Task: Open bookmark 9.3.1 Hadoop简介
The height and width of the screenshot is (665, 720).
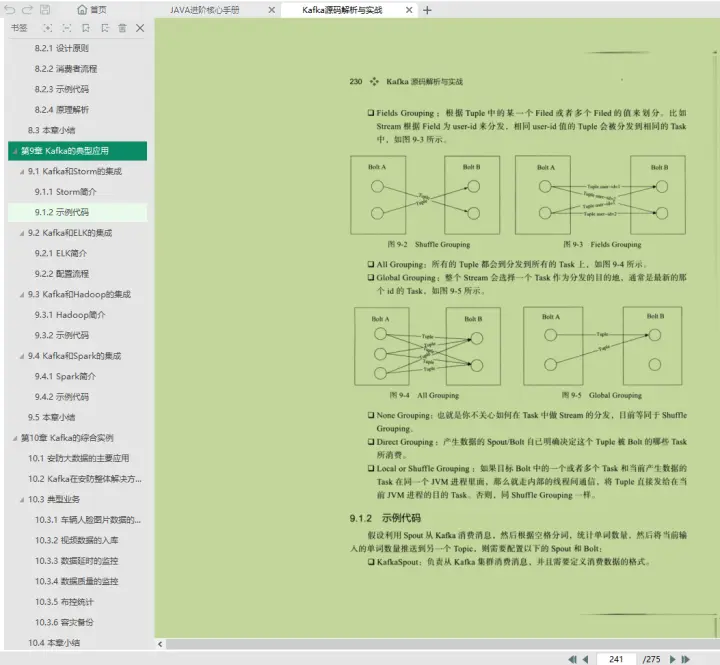Action: point(70,315)
